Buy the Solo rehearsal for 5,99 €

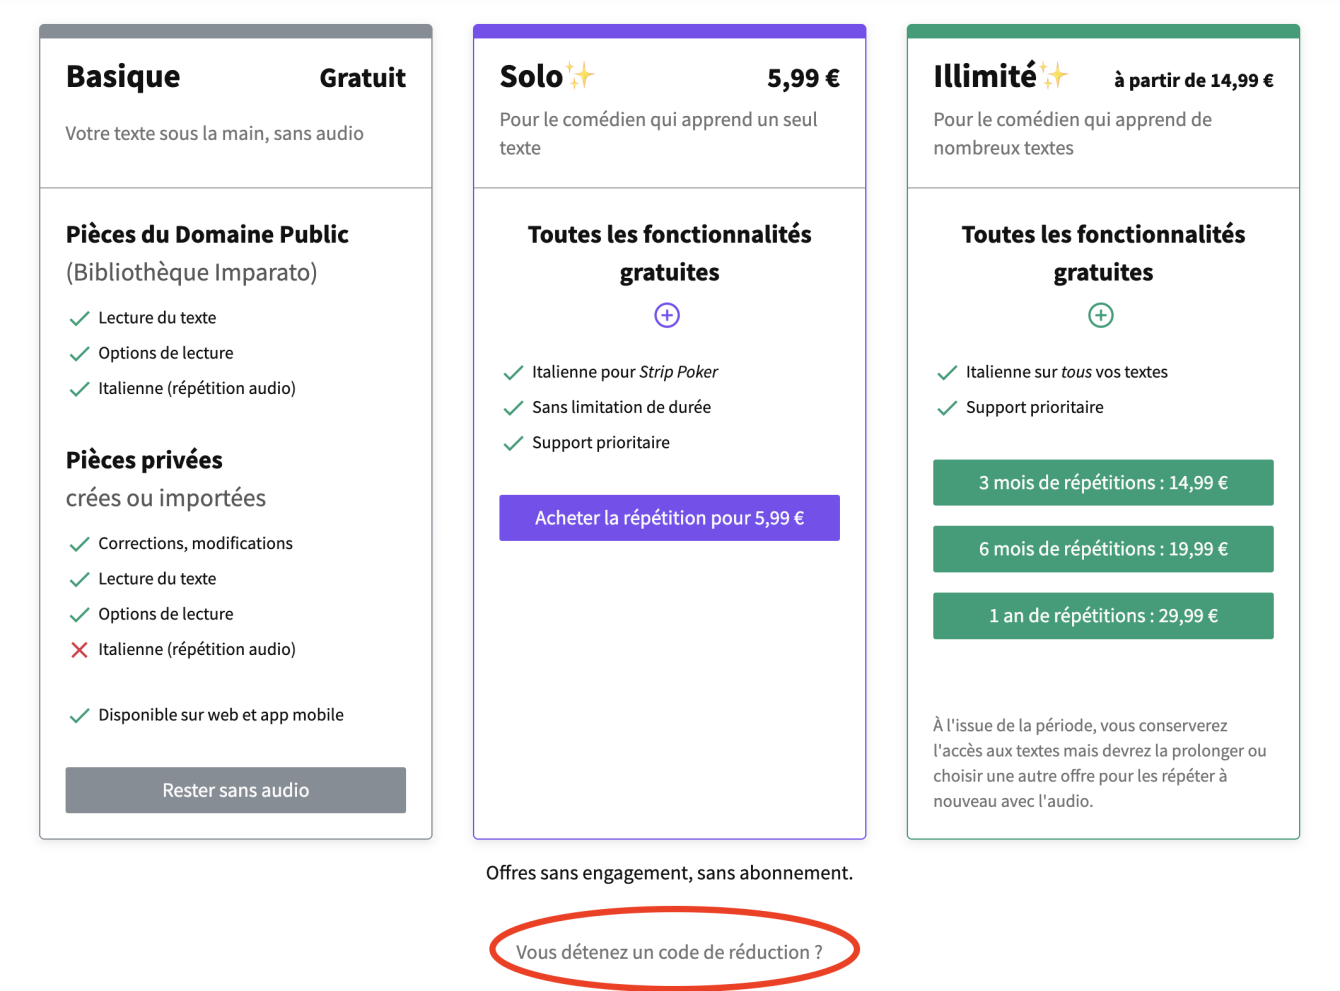tap(669, 518)
